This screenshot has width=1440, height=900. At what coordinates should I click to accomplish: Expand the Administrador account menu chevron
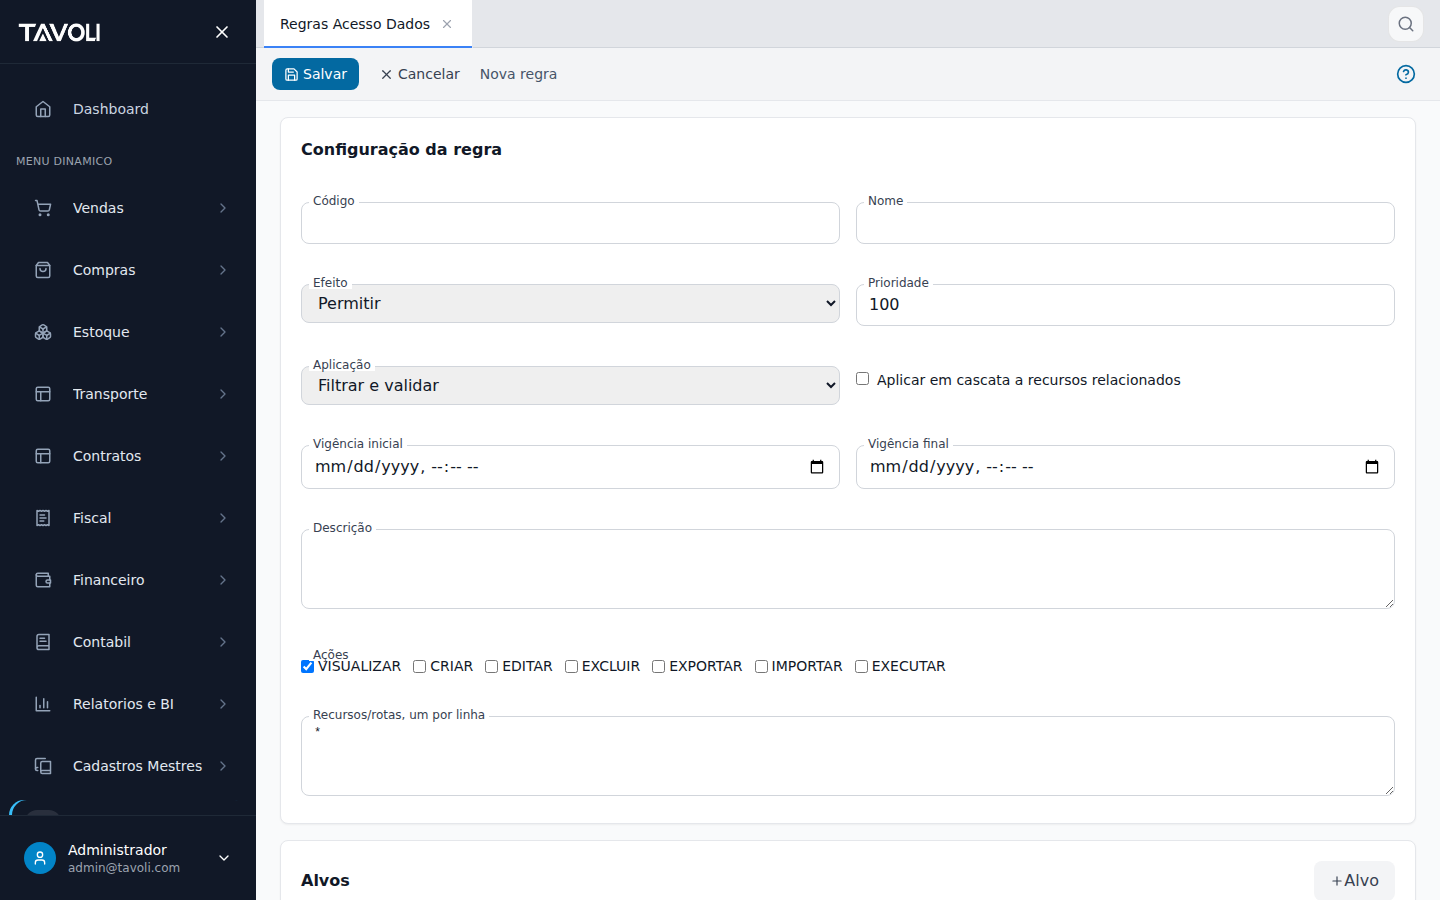(224, 858)
